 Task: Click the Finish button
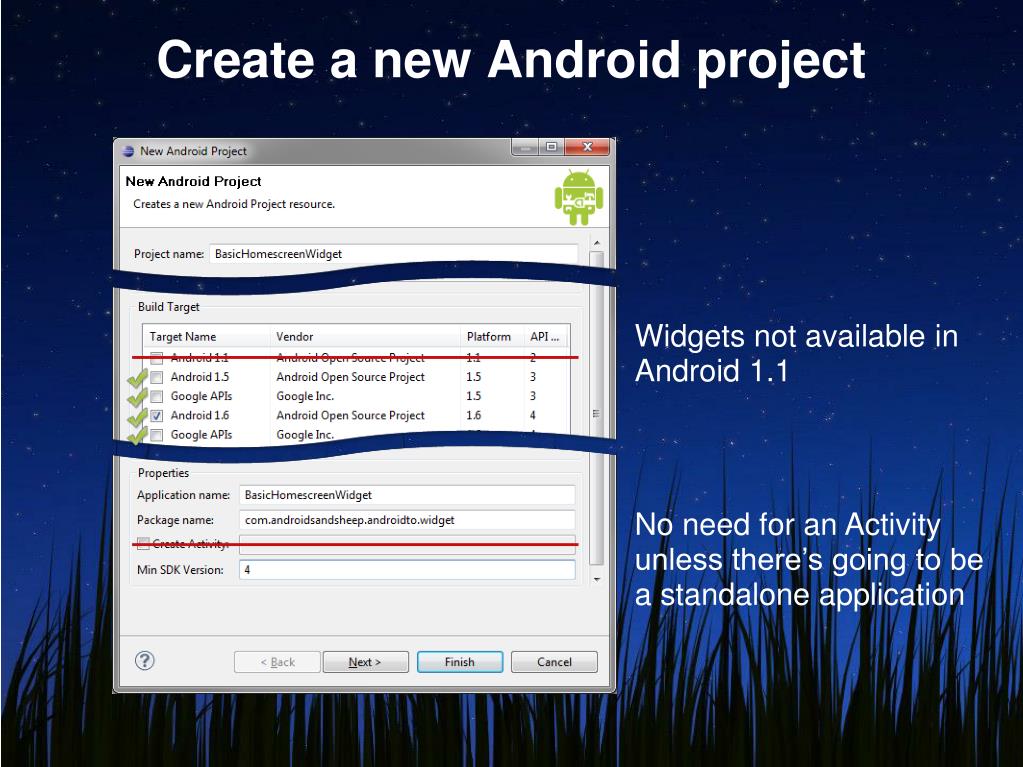tap(460, 662)
